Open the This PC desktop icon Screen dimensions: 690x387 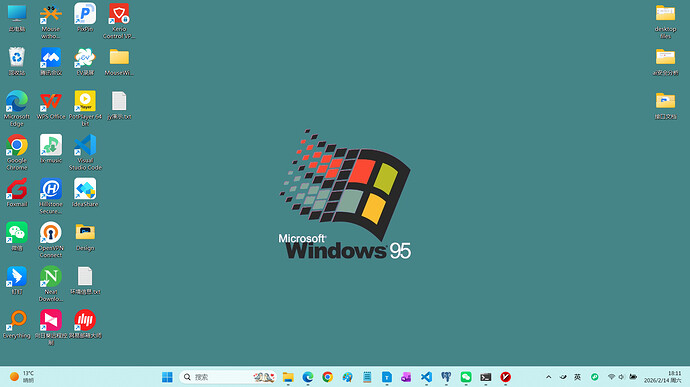17,18
